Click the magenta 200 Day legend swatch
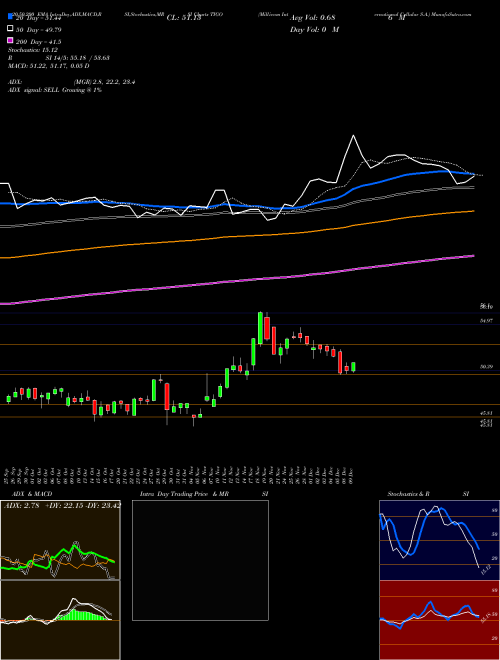The height and width of the screenshot is (660, 500). point(10,40)
